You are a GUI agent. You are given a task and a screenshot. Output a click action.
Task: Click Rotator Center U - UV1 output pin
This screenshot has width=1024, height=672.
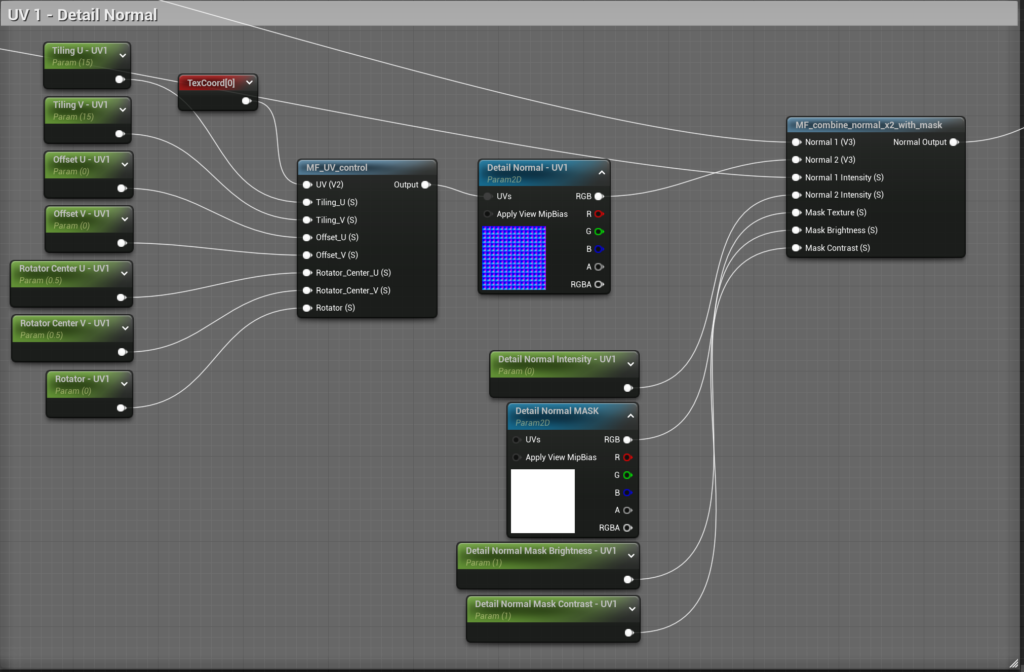(x=121, y=298)
